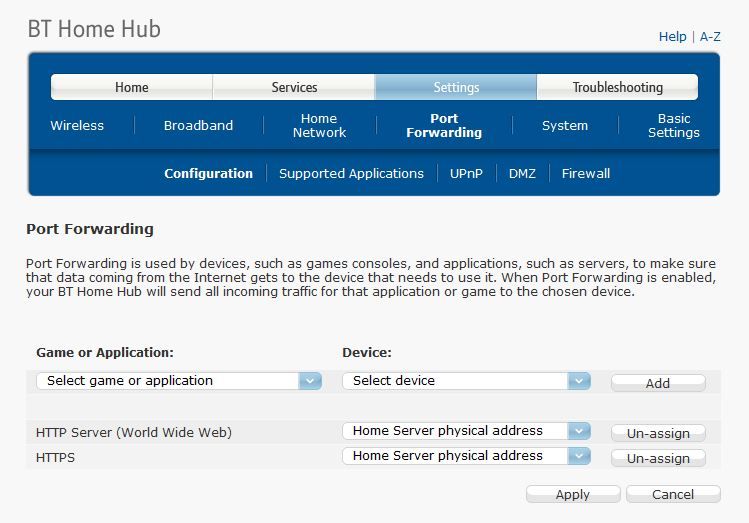
Task: Select Port Forwarding section
Action: (444, 126)
